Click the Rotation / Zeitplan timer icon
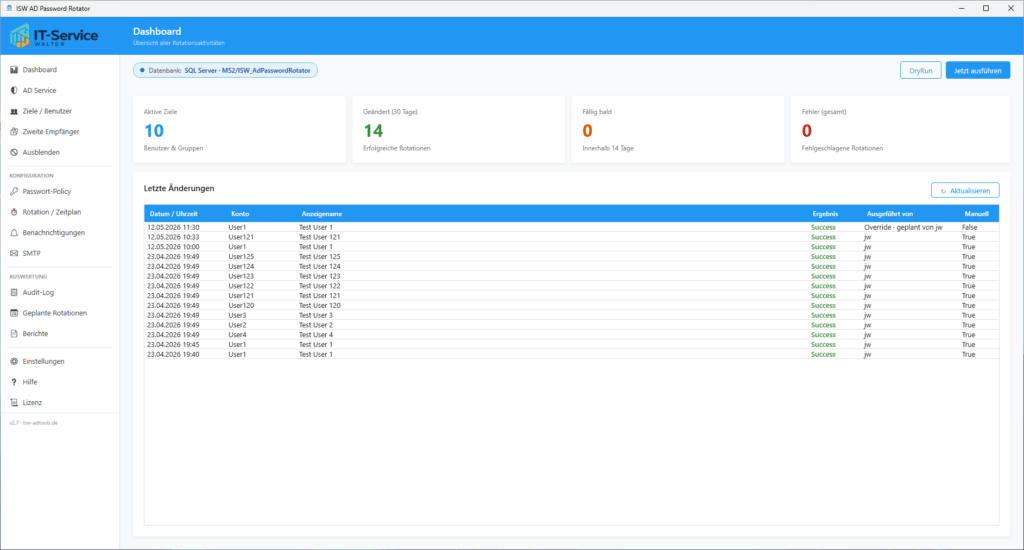Viewport: 1024px width, 550px height. pyautogui.click(x=14, y=212)
